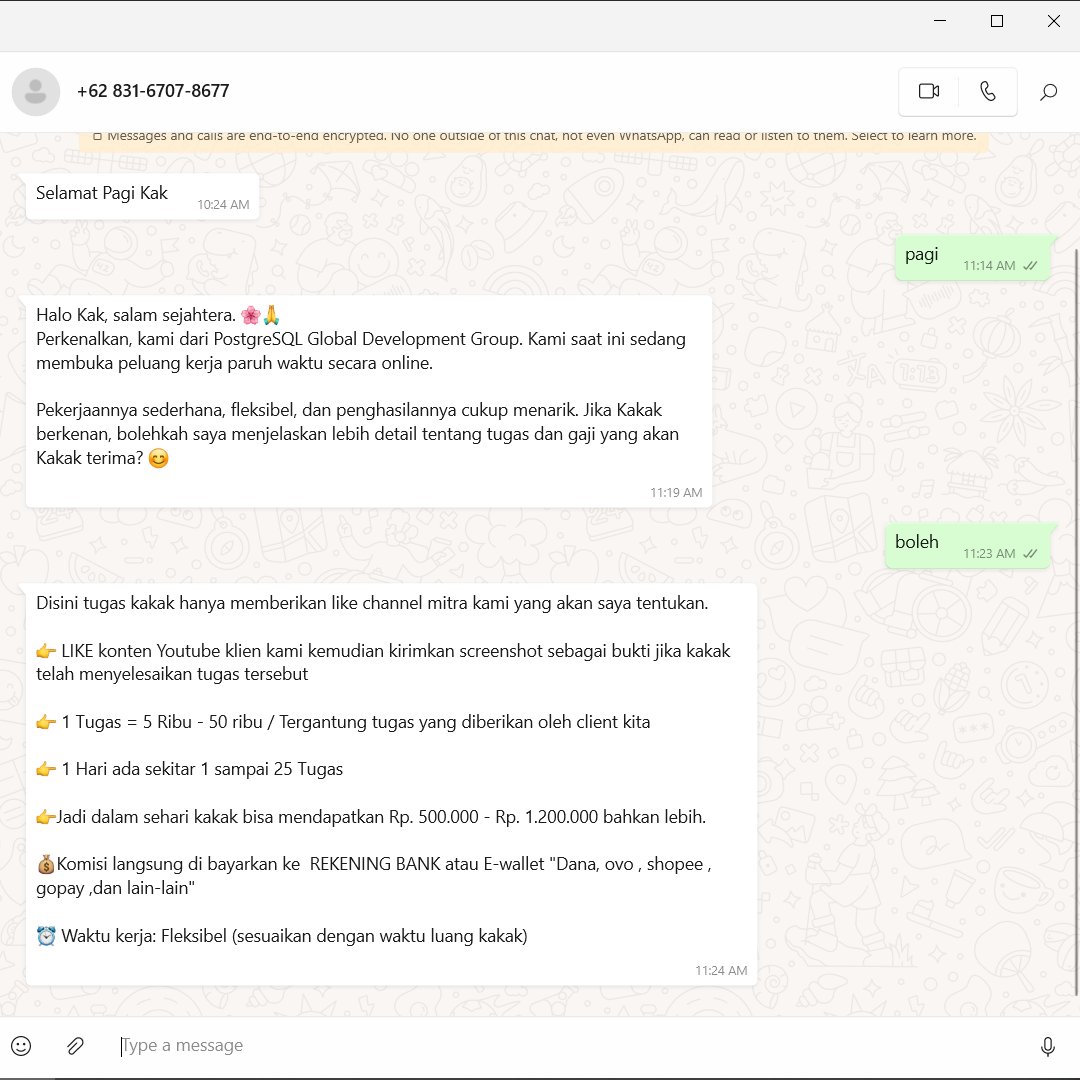Click the line "1 Hari ada sekitar 1 sampai 25 Tugas"

pos(189,769)
